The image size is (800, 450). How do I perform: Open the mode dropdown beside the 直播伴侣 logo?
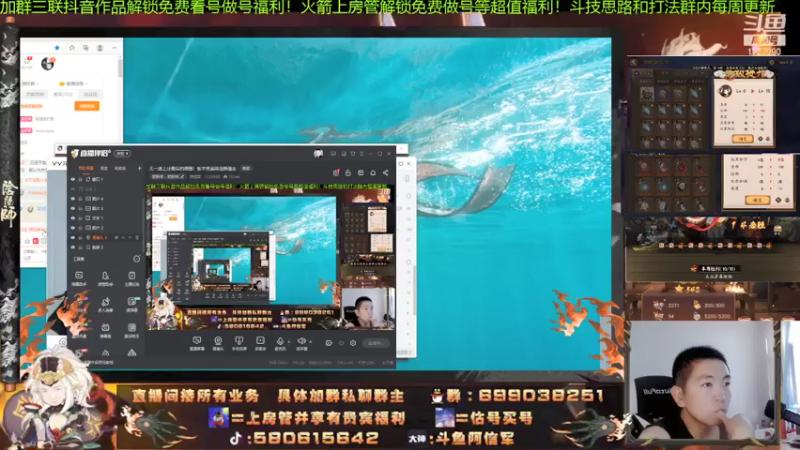(x=122, y=154)
